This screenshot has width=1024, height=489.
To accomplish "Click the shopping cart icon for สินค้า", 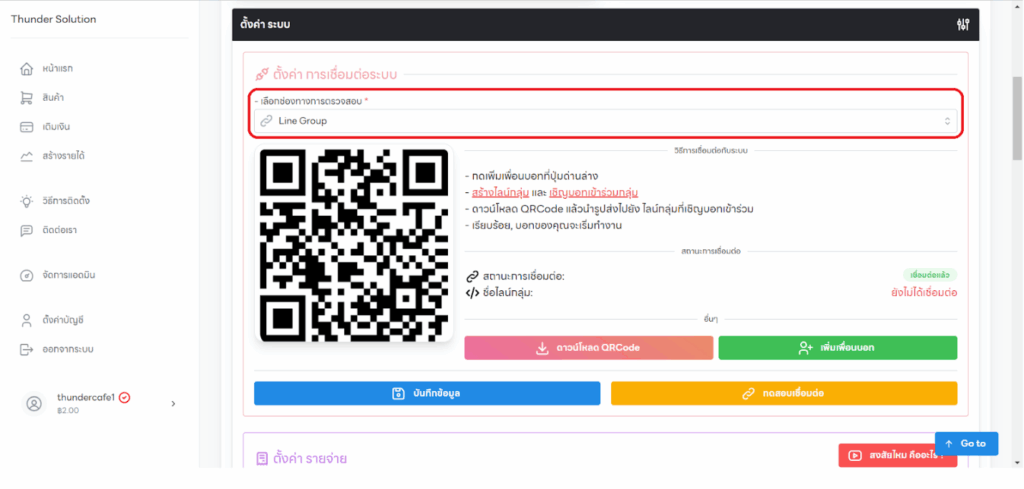I will tap(27, 97).
